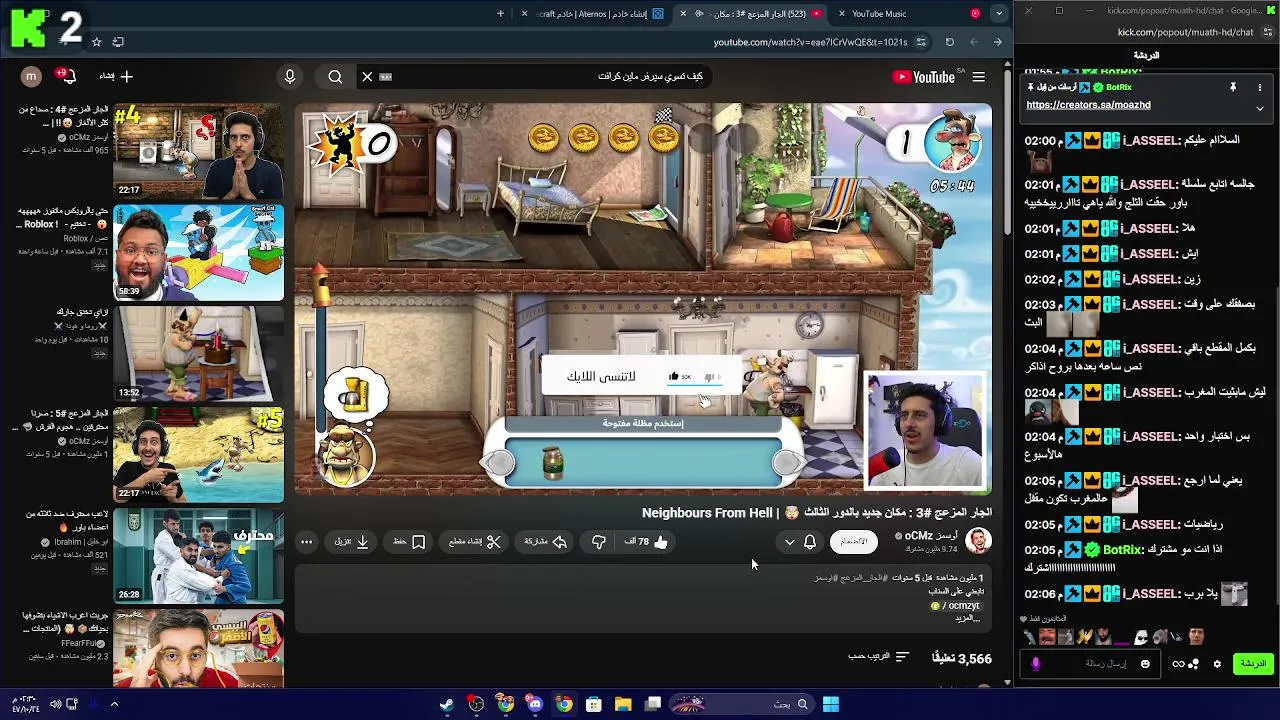Close the YouTube Music browser tab
Screen dimensions: 1280x720
[842, 14]
